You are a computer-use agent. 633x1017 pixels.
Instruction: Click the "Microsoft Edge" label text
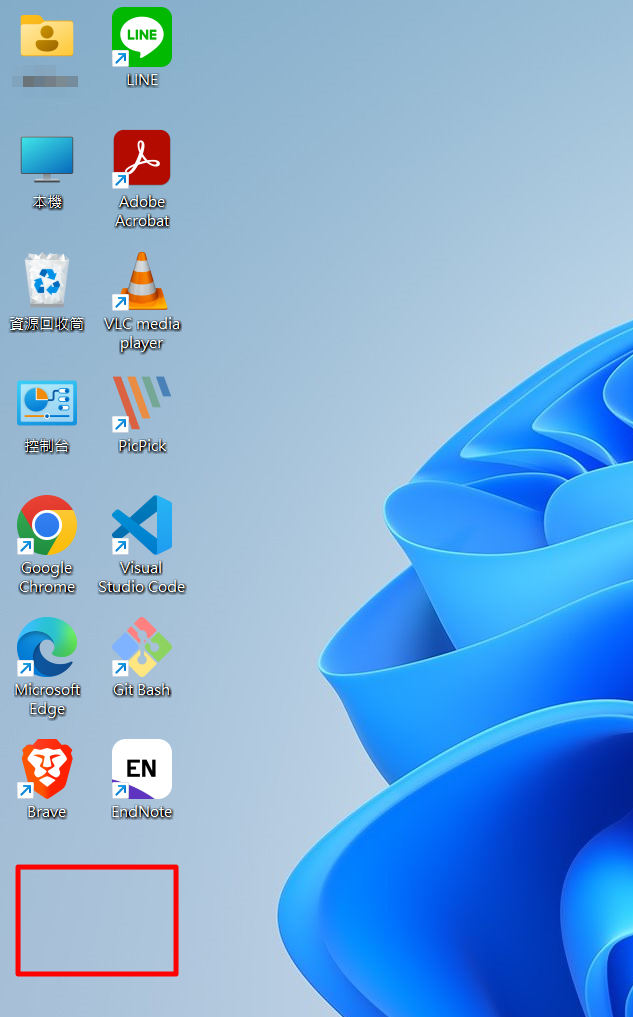pos(47,699)
